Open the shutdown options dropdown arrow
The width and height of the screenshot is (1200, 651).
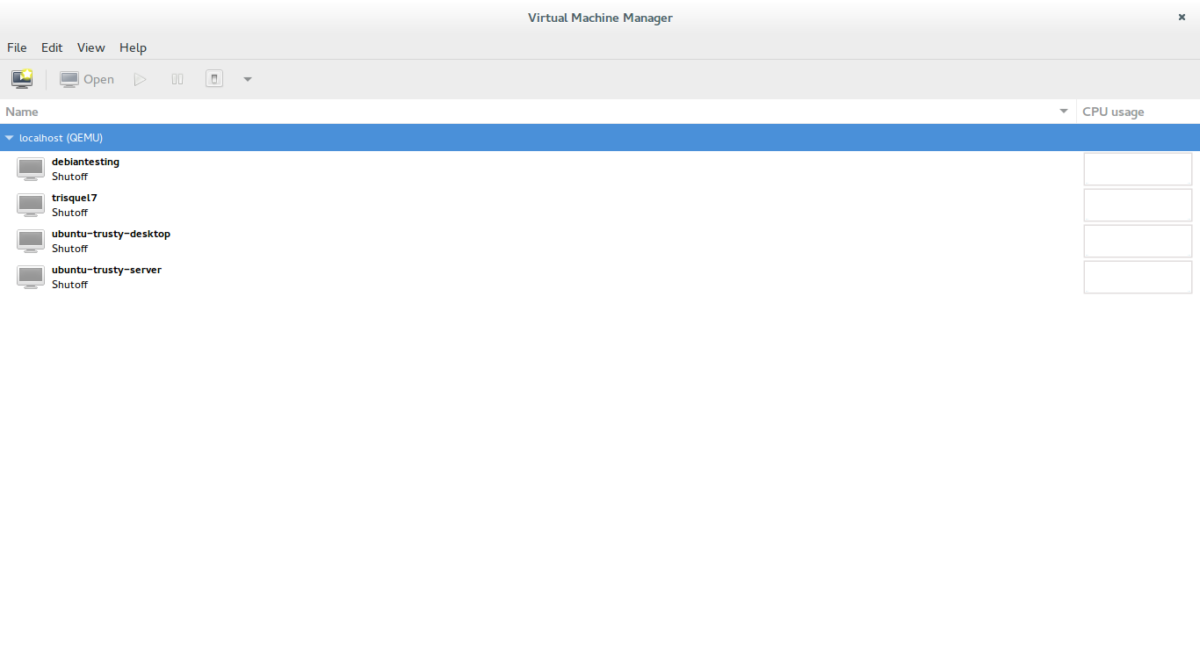pos(248,79)
